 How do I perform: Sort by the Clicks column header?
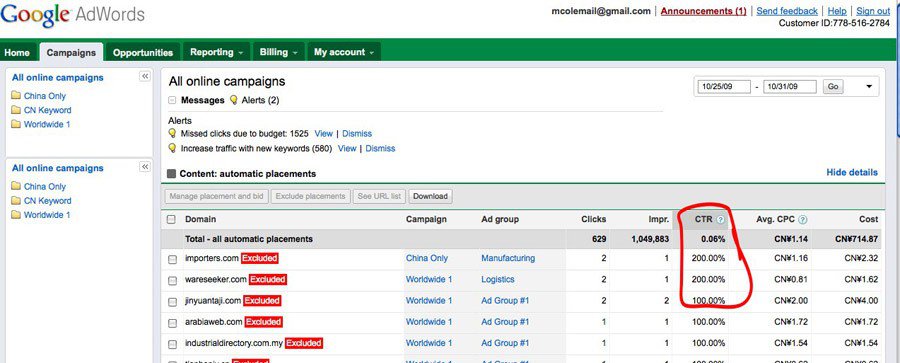click(x=593, y=219)
